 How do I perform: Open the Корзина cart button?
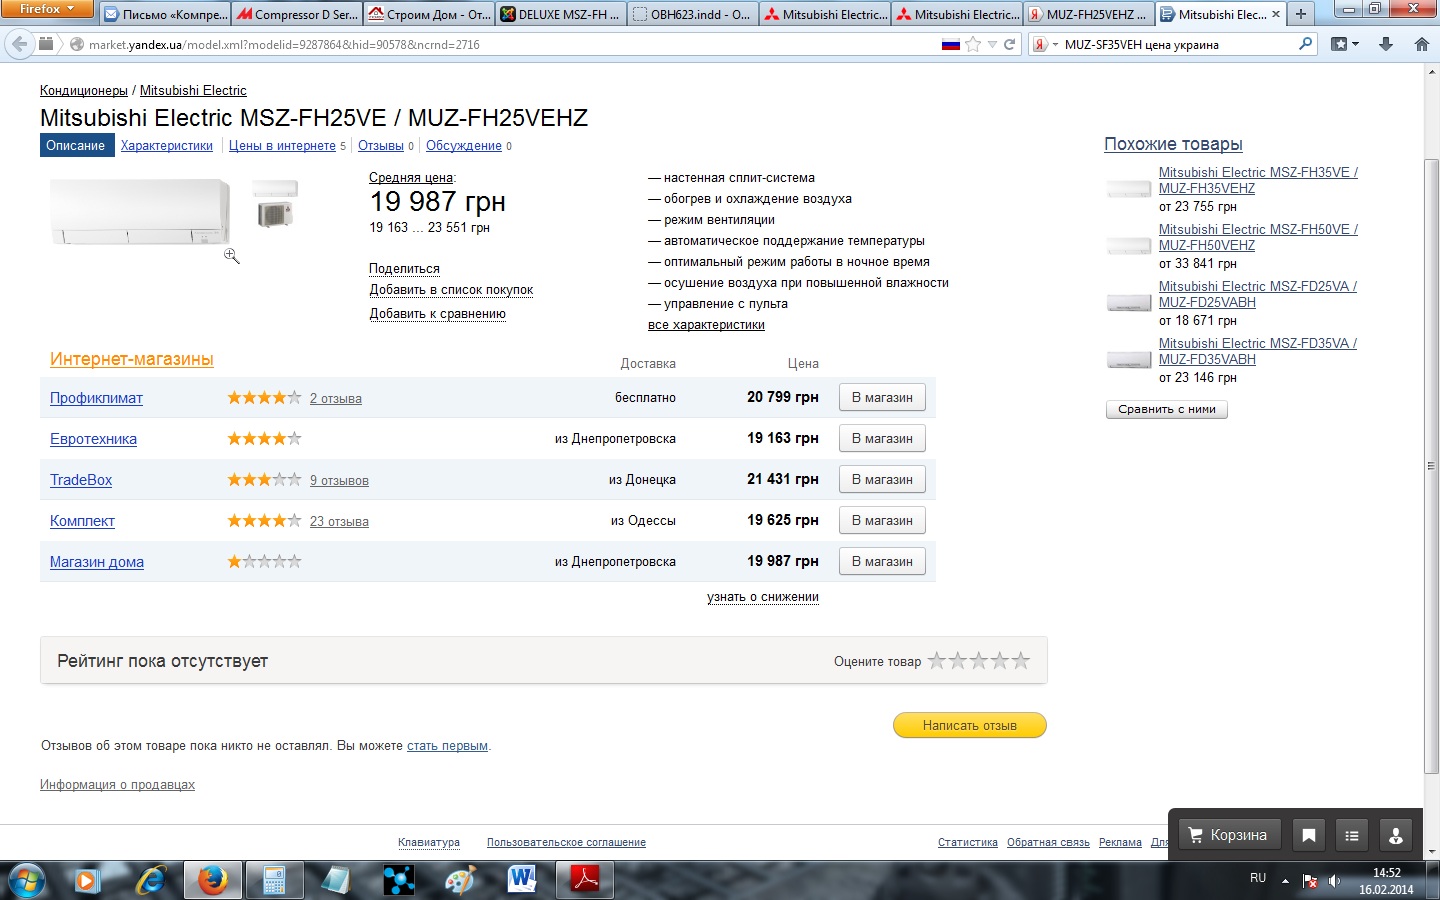tap(1227, 835)
